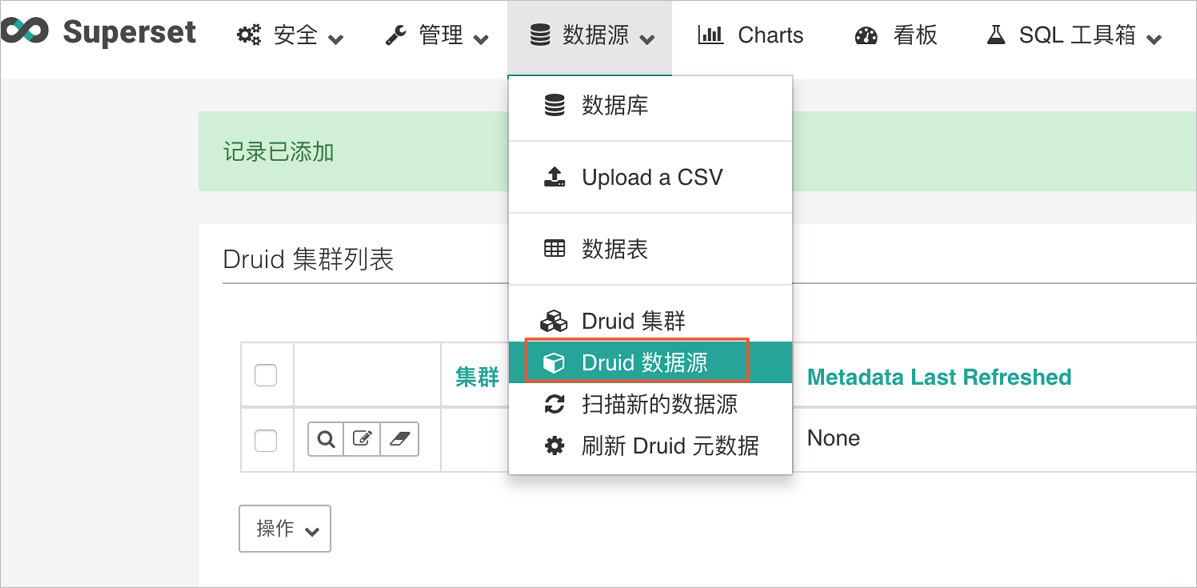
Task: Click the magnifier show-record icon
Action: click(x=326, y=439)
